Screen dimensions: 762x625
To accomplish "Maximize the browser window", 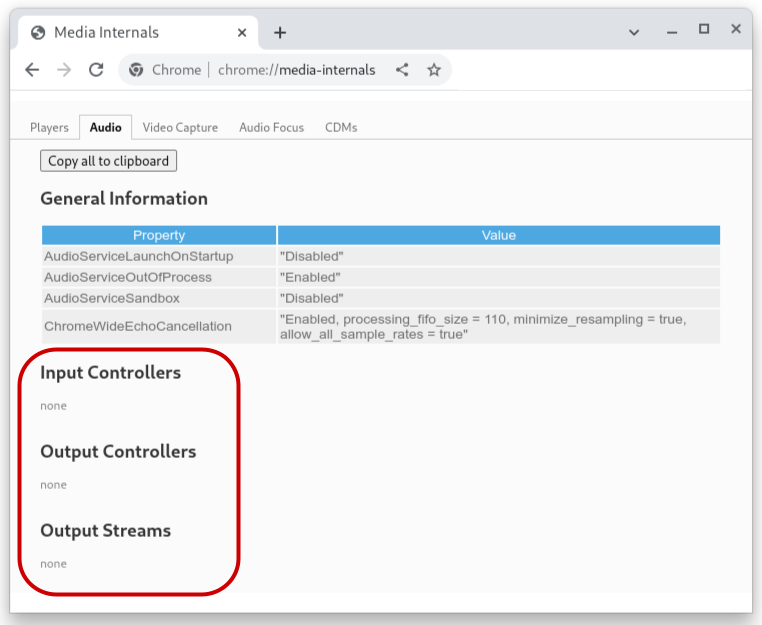I will tap(704, 30).
